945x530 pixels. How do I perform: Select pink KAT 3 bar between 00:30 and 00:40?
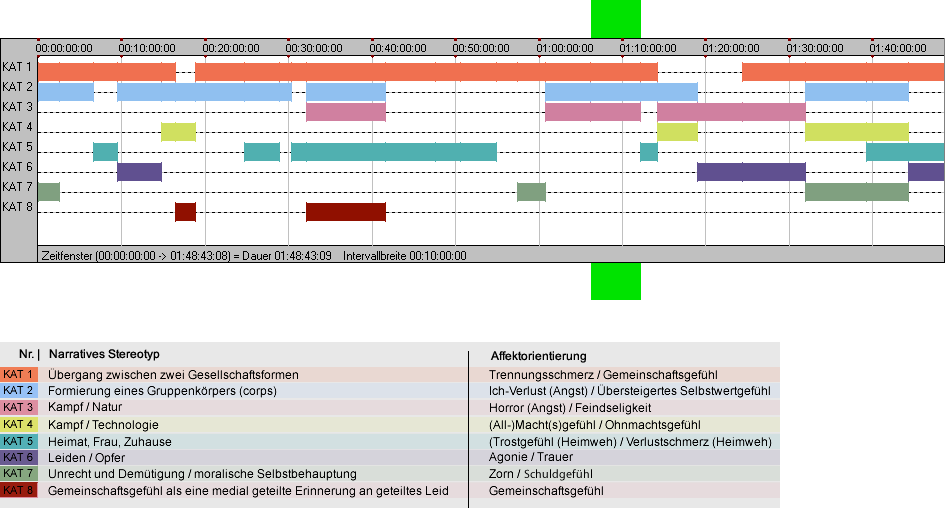(x=346, y=112)
